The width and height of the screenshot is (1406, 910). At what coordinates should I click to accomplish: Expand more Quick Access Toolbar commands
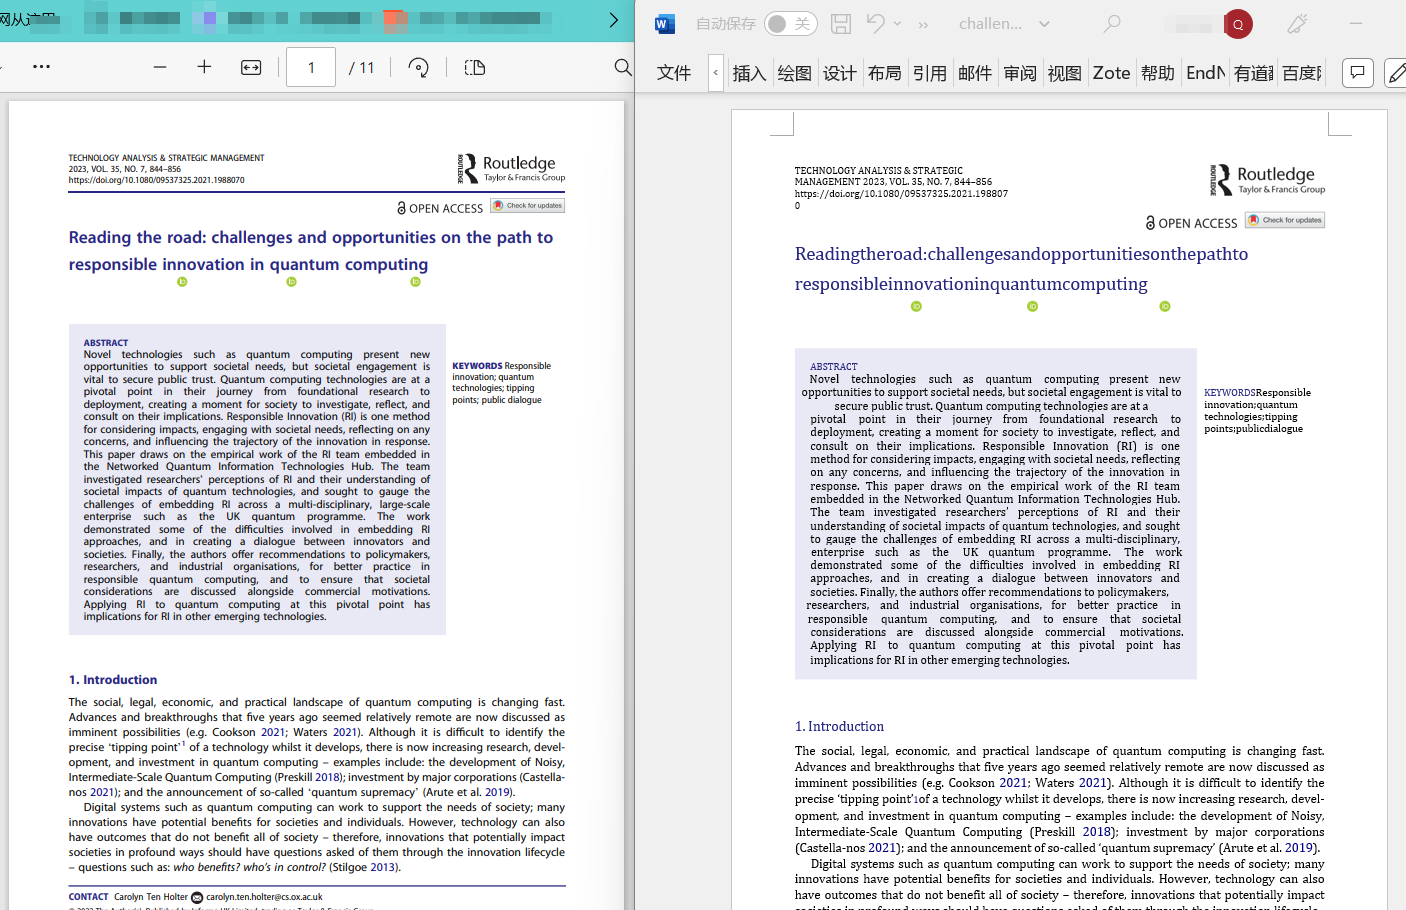click(x=923, y=24)
